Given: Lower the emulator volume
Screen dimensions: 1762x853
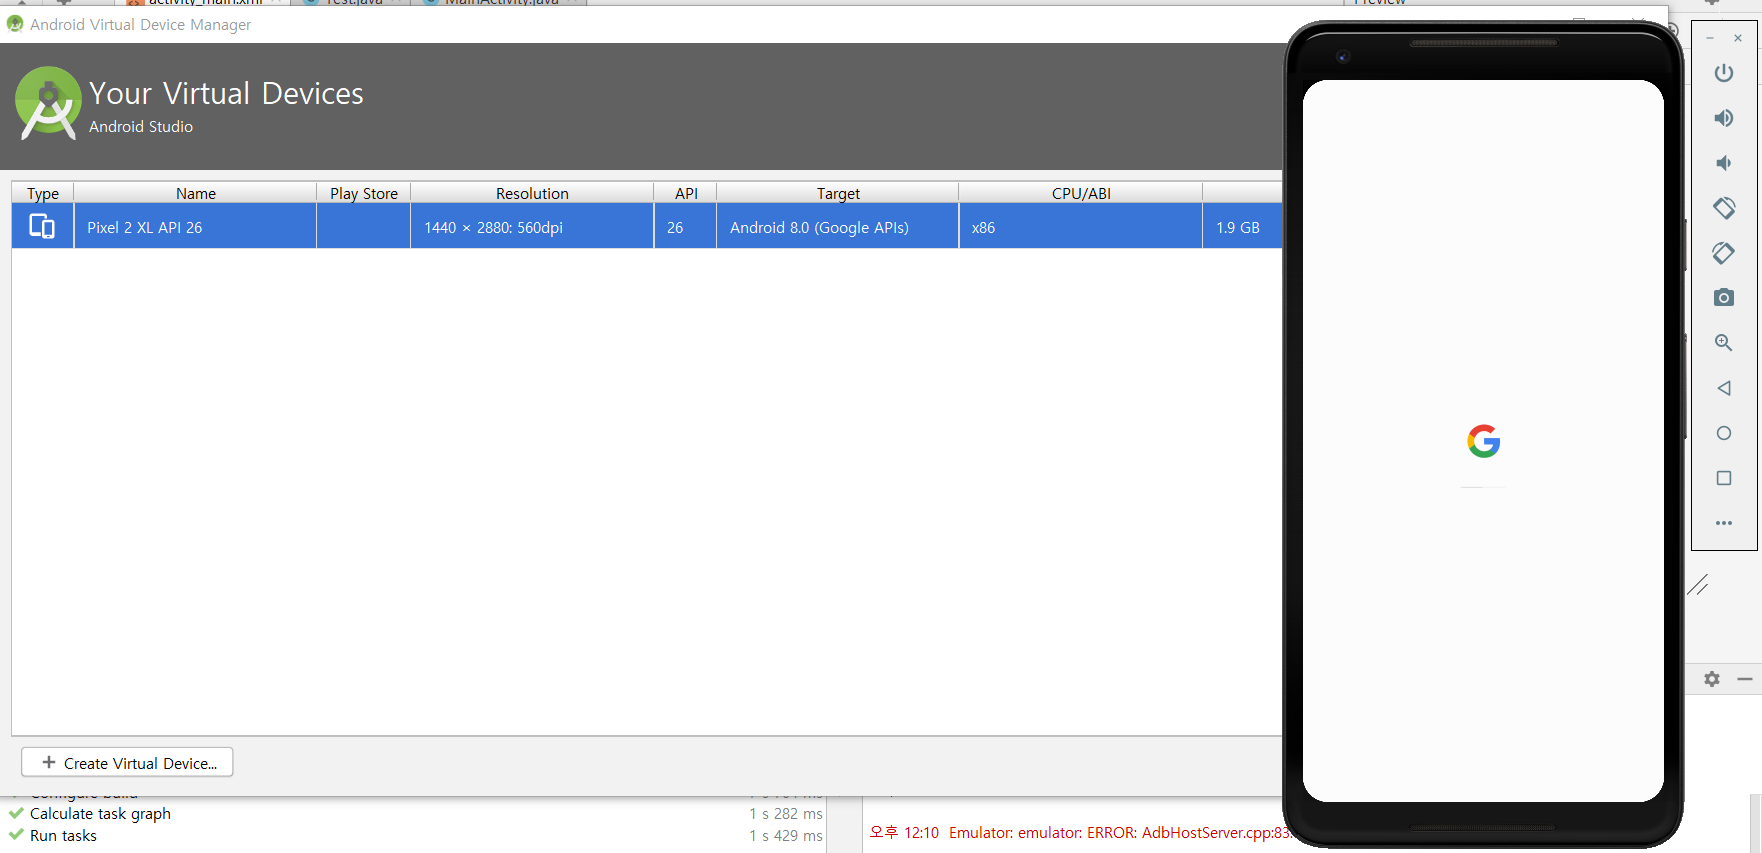Looking at the screenshot, I should pyautogui.click(x=1724, y=163).
